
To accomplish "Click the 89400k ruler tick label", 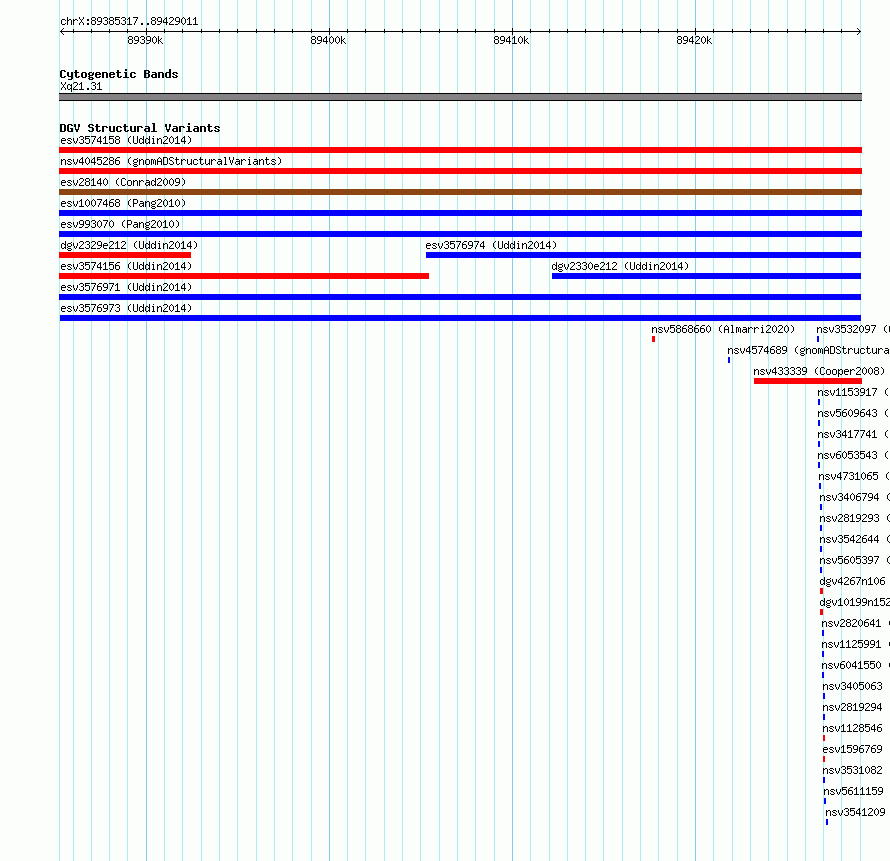I will click(328, 40).
